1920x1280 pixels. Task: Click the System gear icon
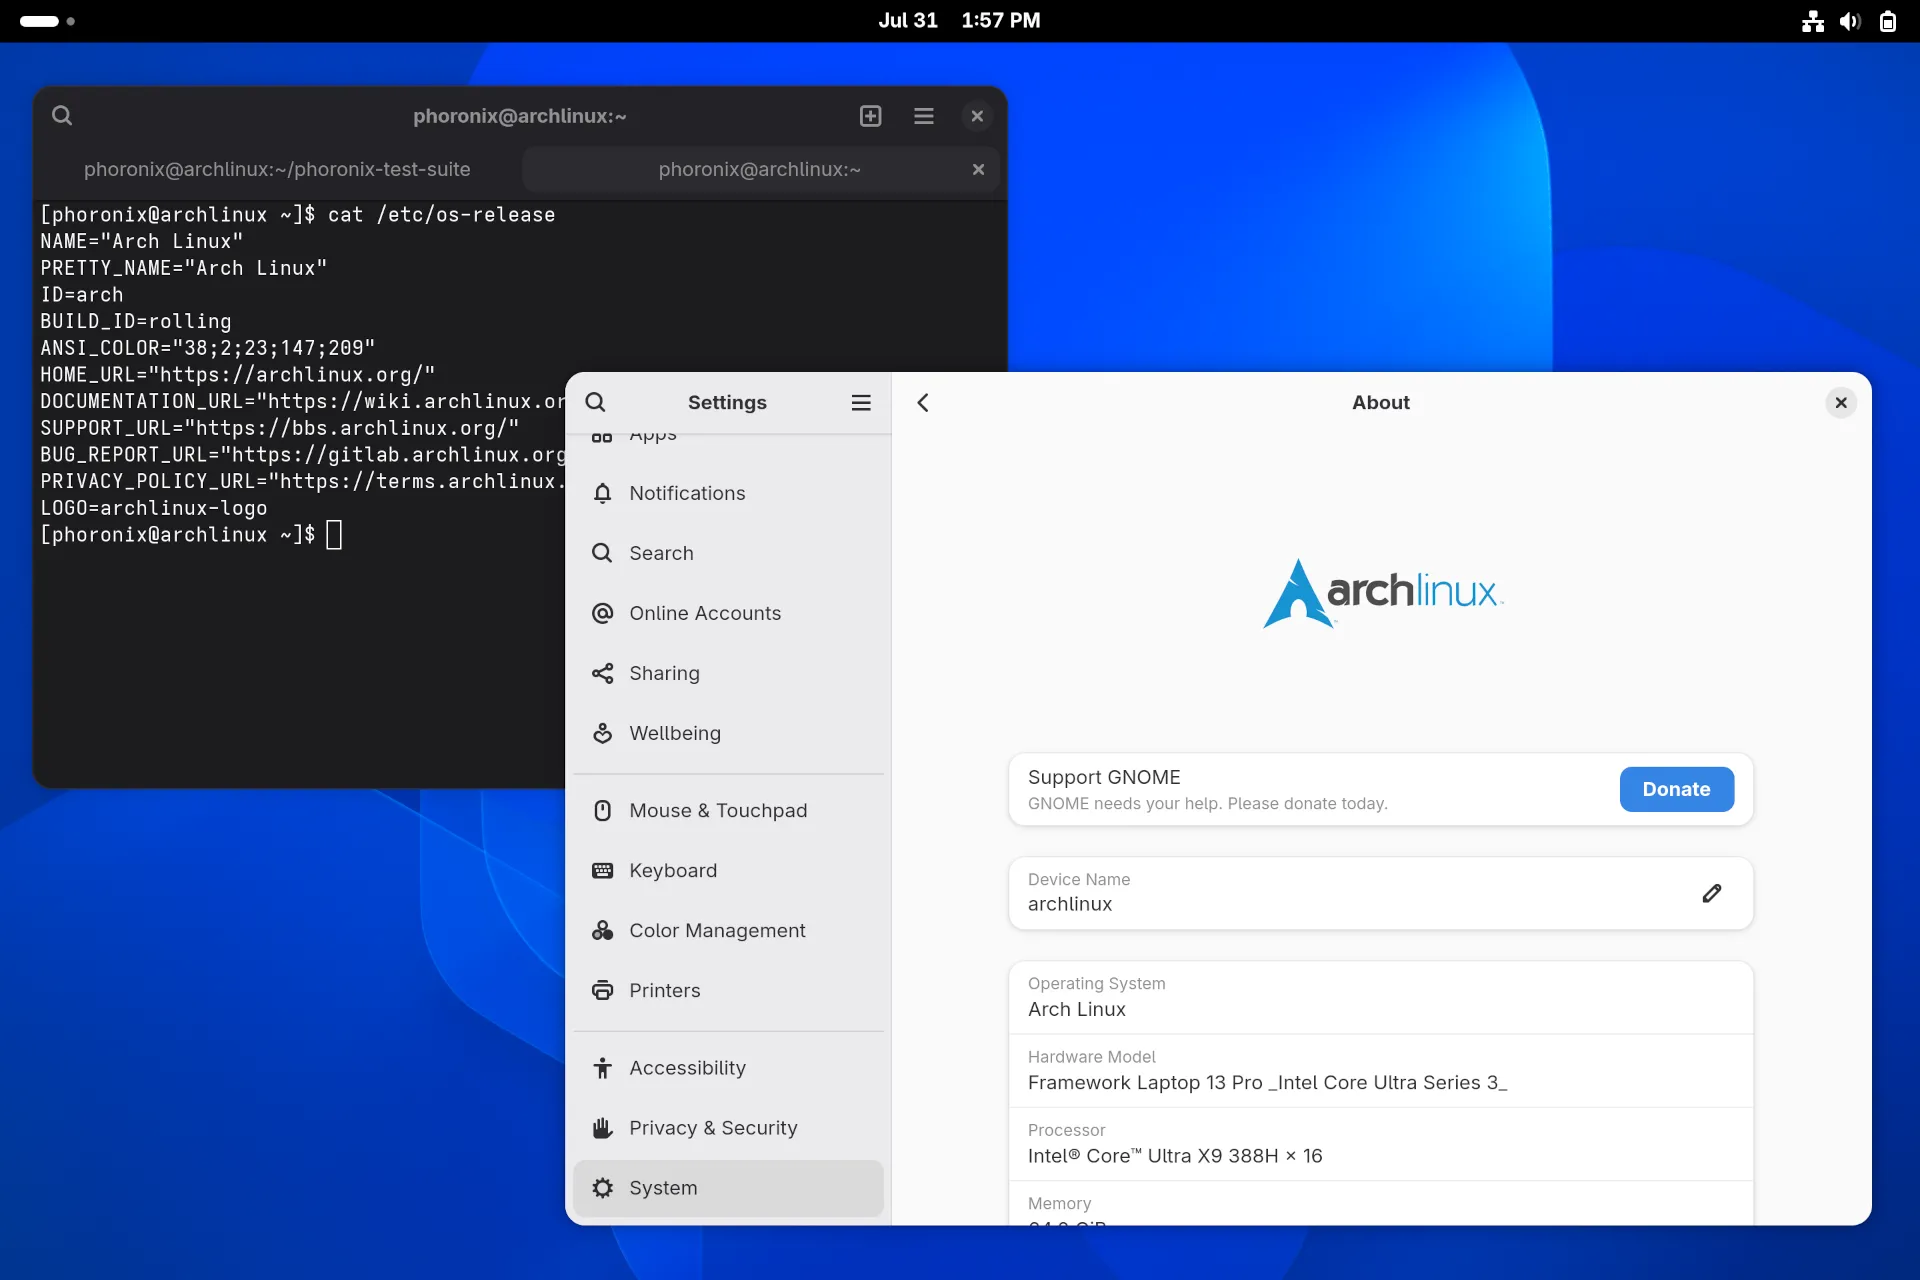pyautogui.click(x=602, y=1188)
